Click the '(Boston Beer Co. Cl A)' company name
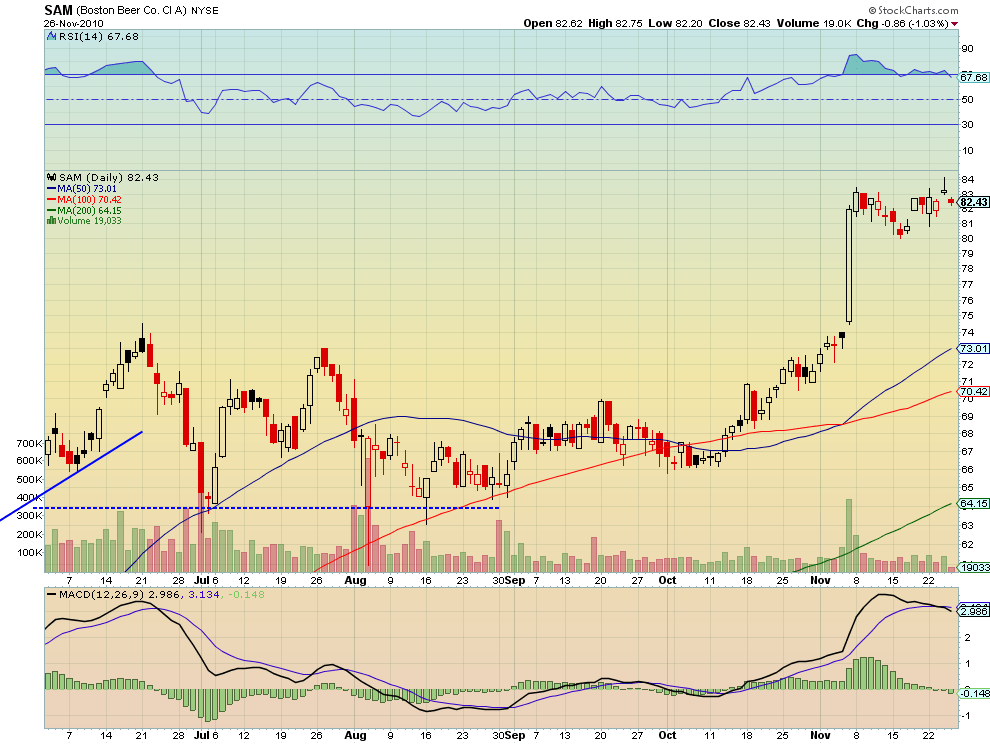The height and width of the screenshot is (744, 990). coord(131,11)
